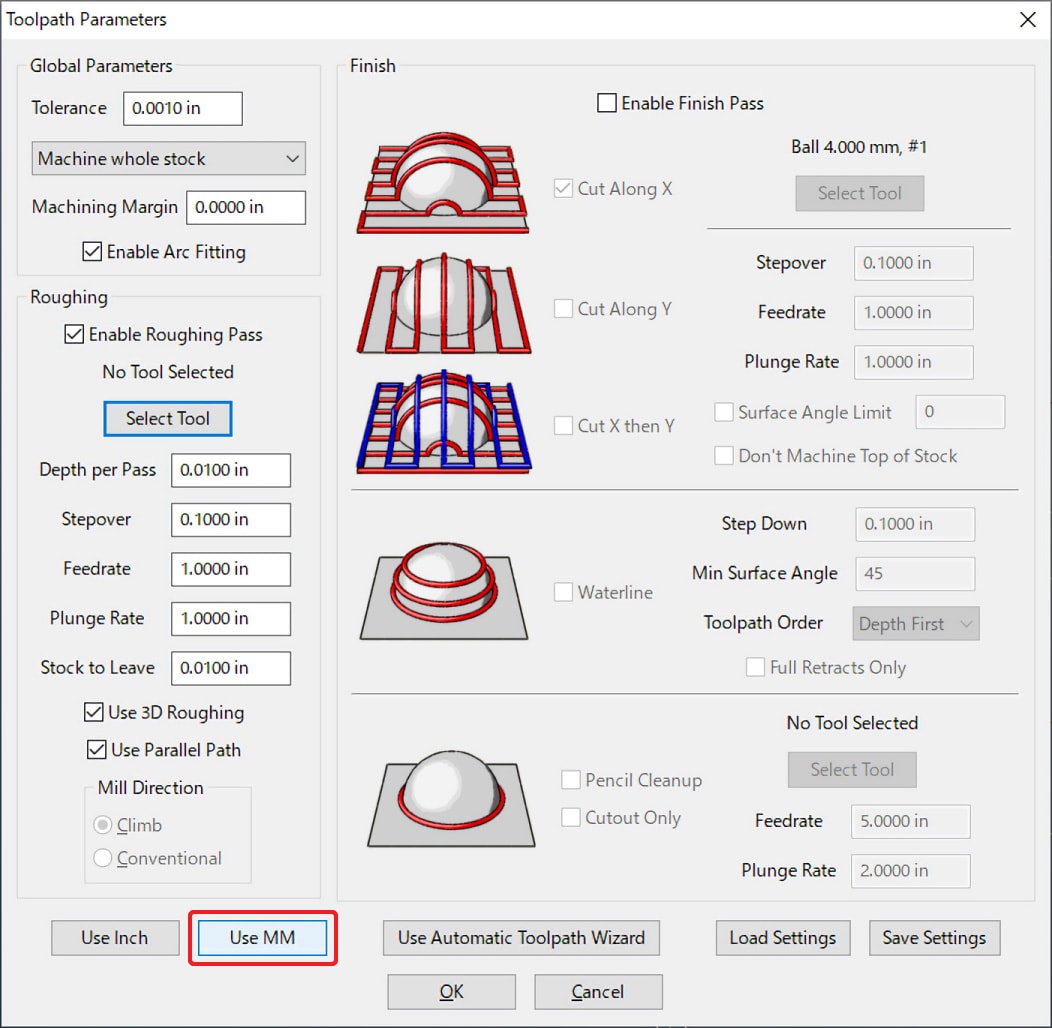The image size is (1052, 1028).
Task: Toggle Enable Arc Fitting option
Action: [x=92, y=252]
